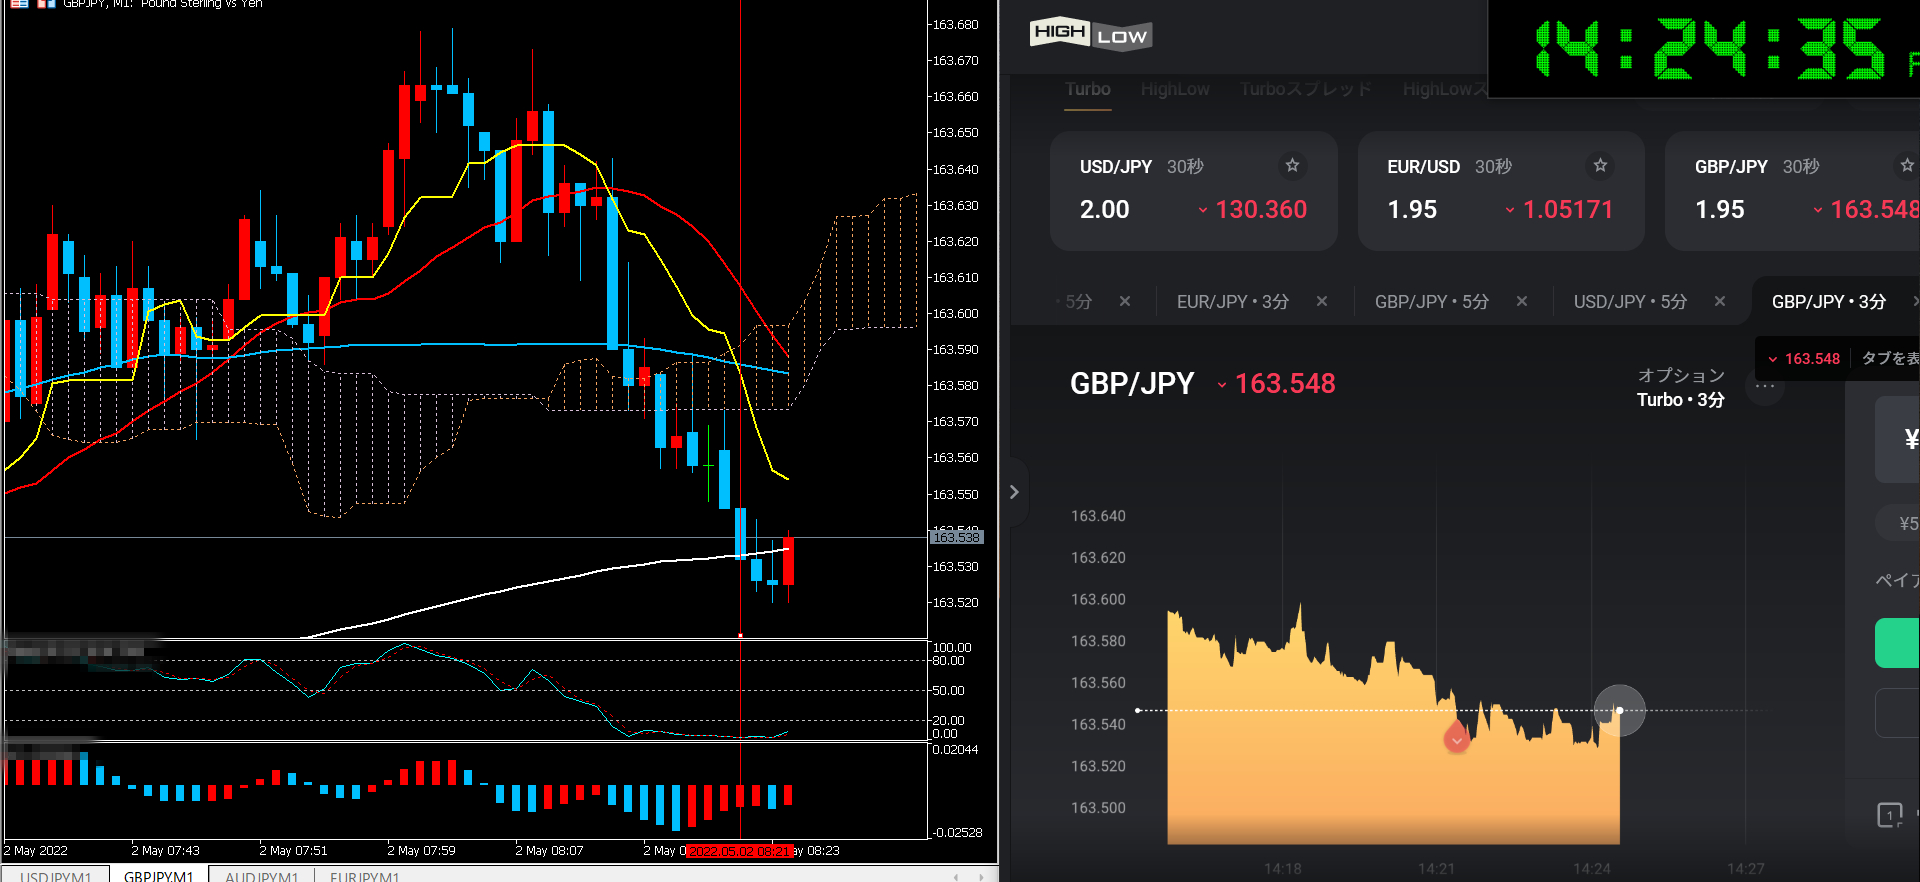Select the Turboスプレッド tab

tap(1305, 89)
